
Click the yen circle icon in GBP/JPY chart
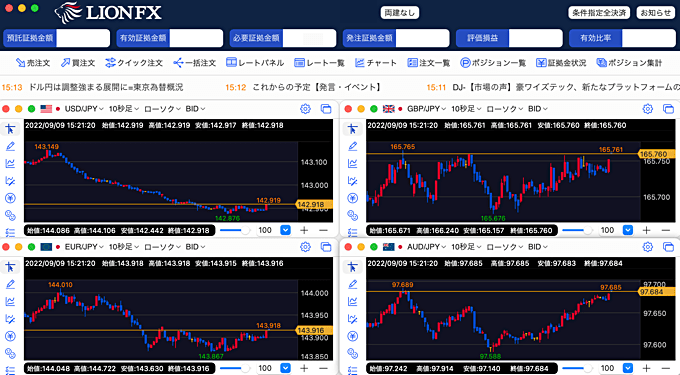(353, 198)
